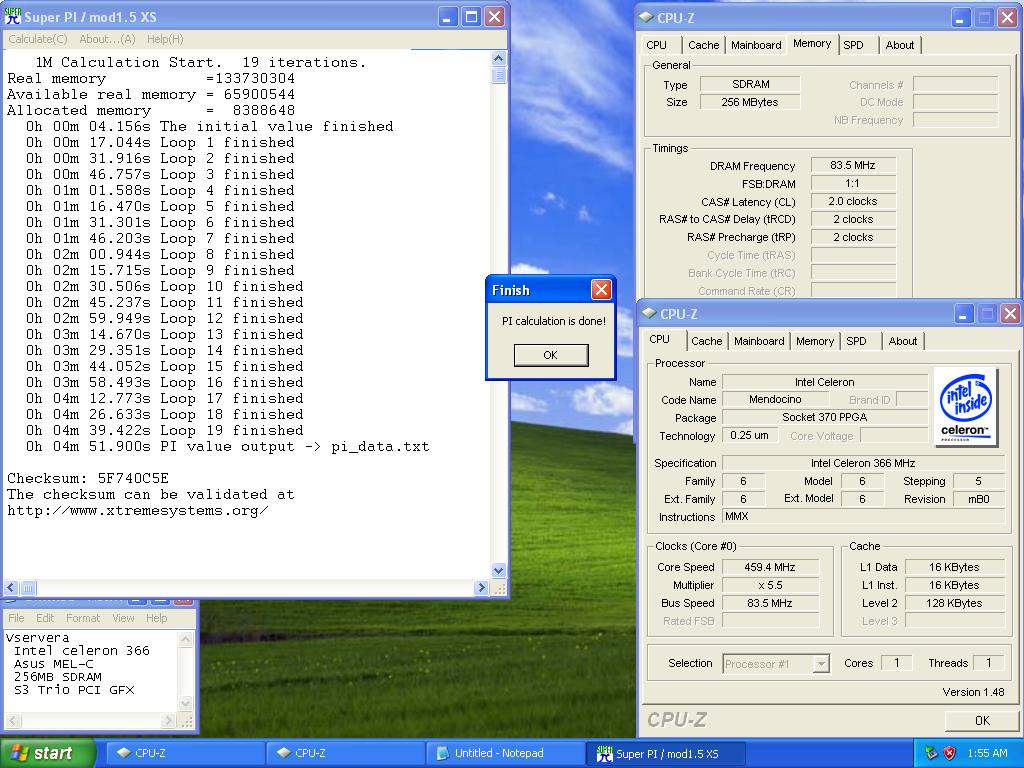Click the upper CPU-Z window title icon
This screenshot has width=1024, height=768.
click(x=646, y=18)
